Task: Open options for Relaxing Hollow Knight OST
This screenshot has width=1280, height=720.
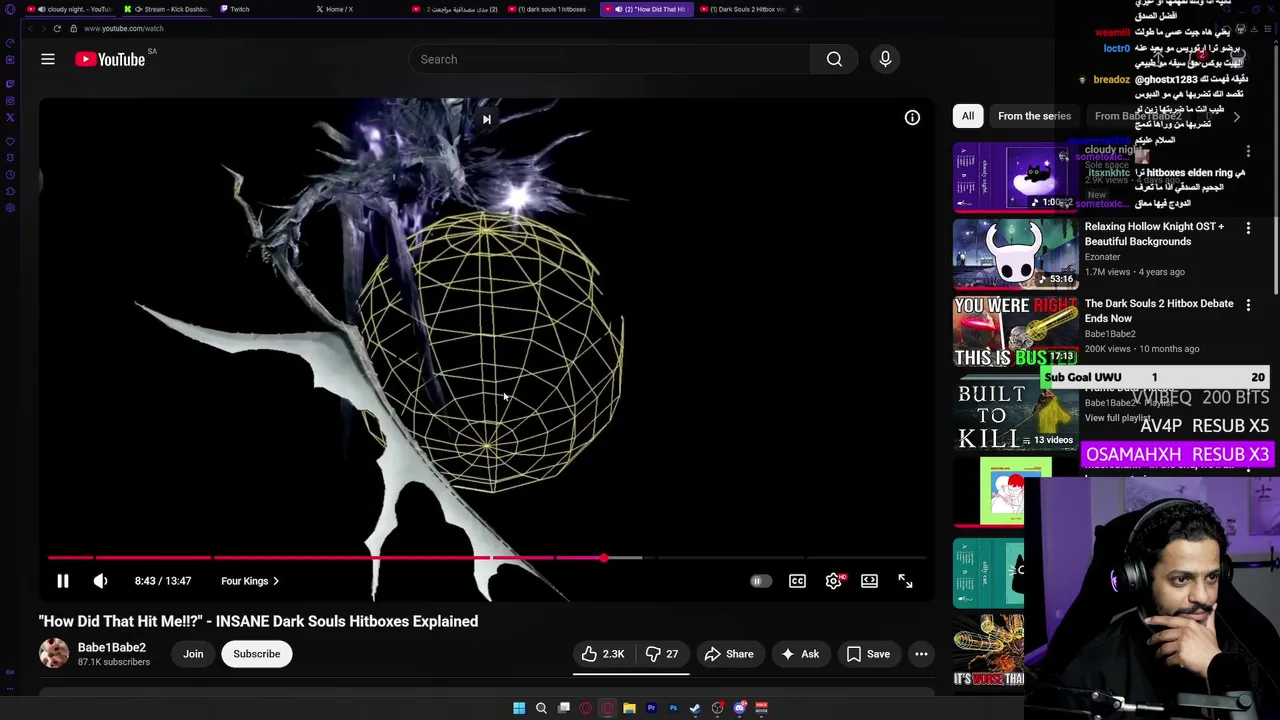Action: [1248, 229]
